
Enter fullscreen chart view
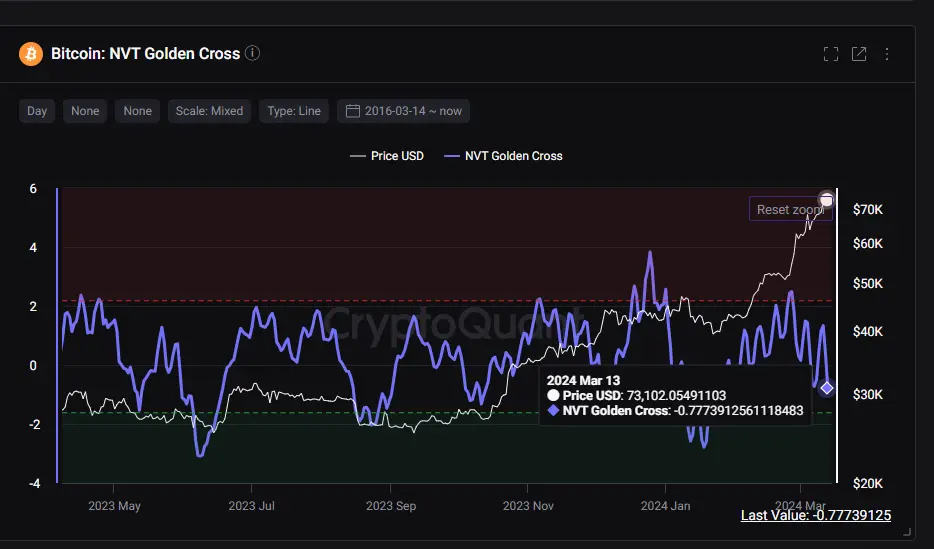click(831, 54)
